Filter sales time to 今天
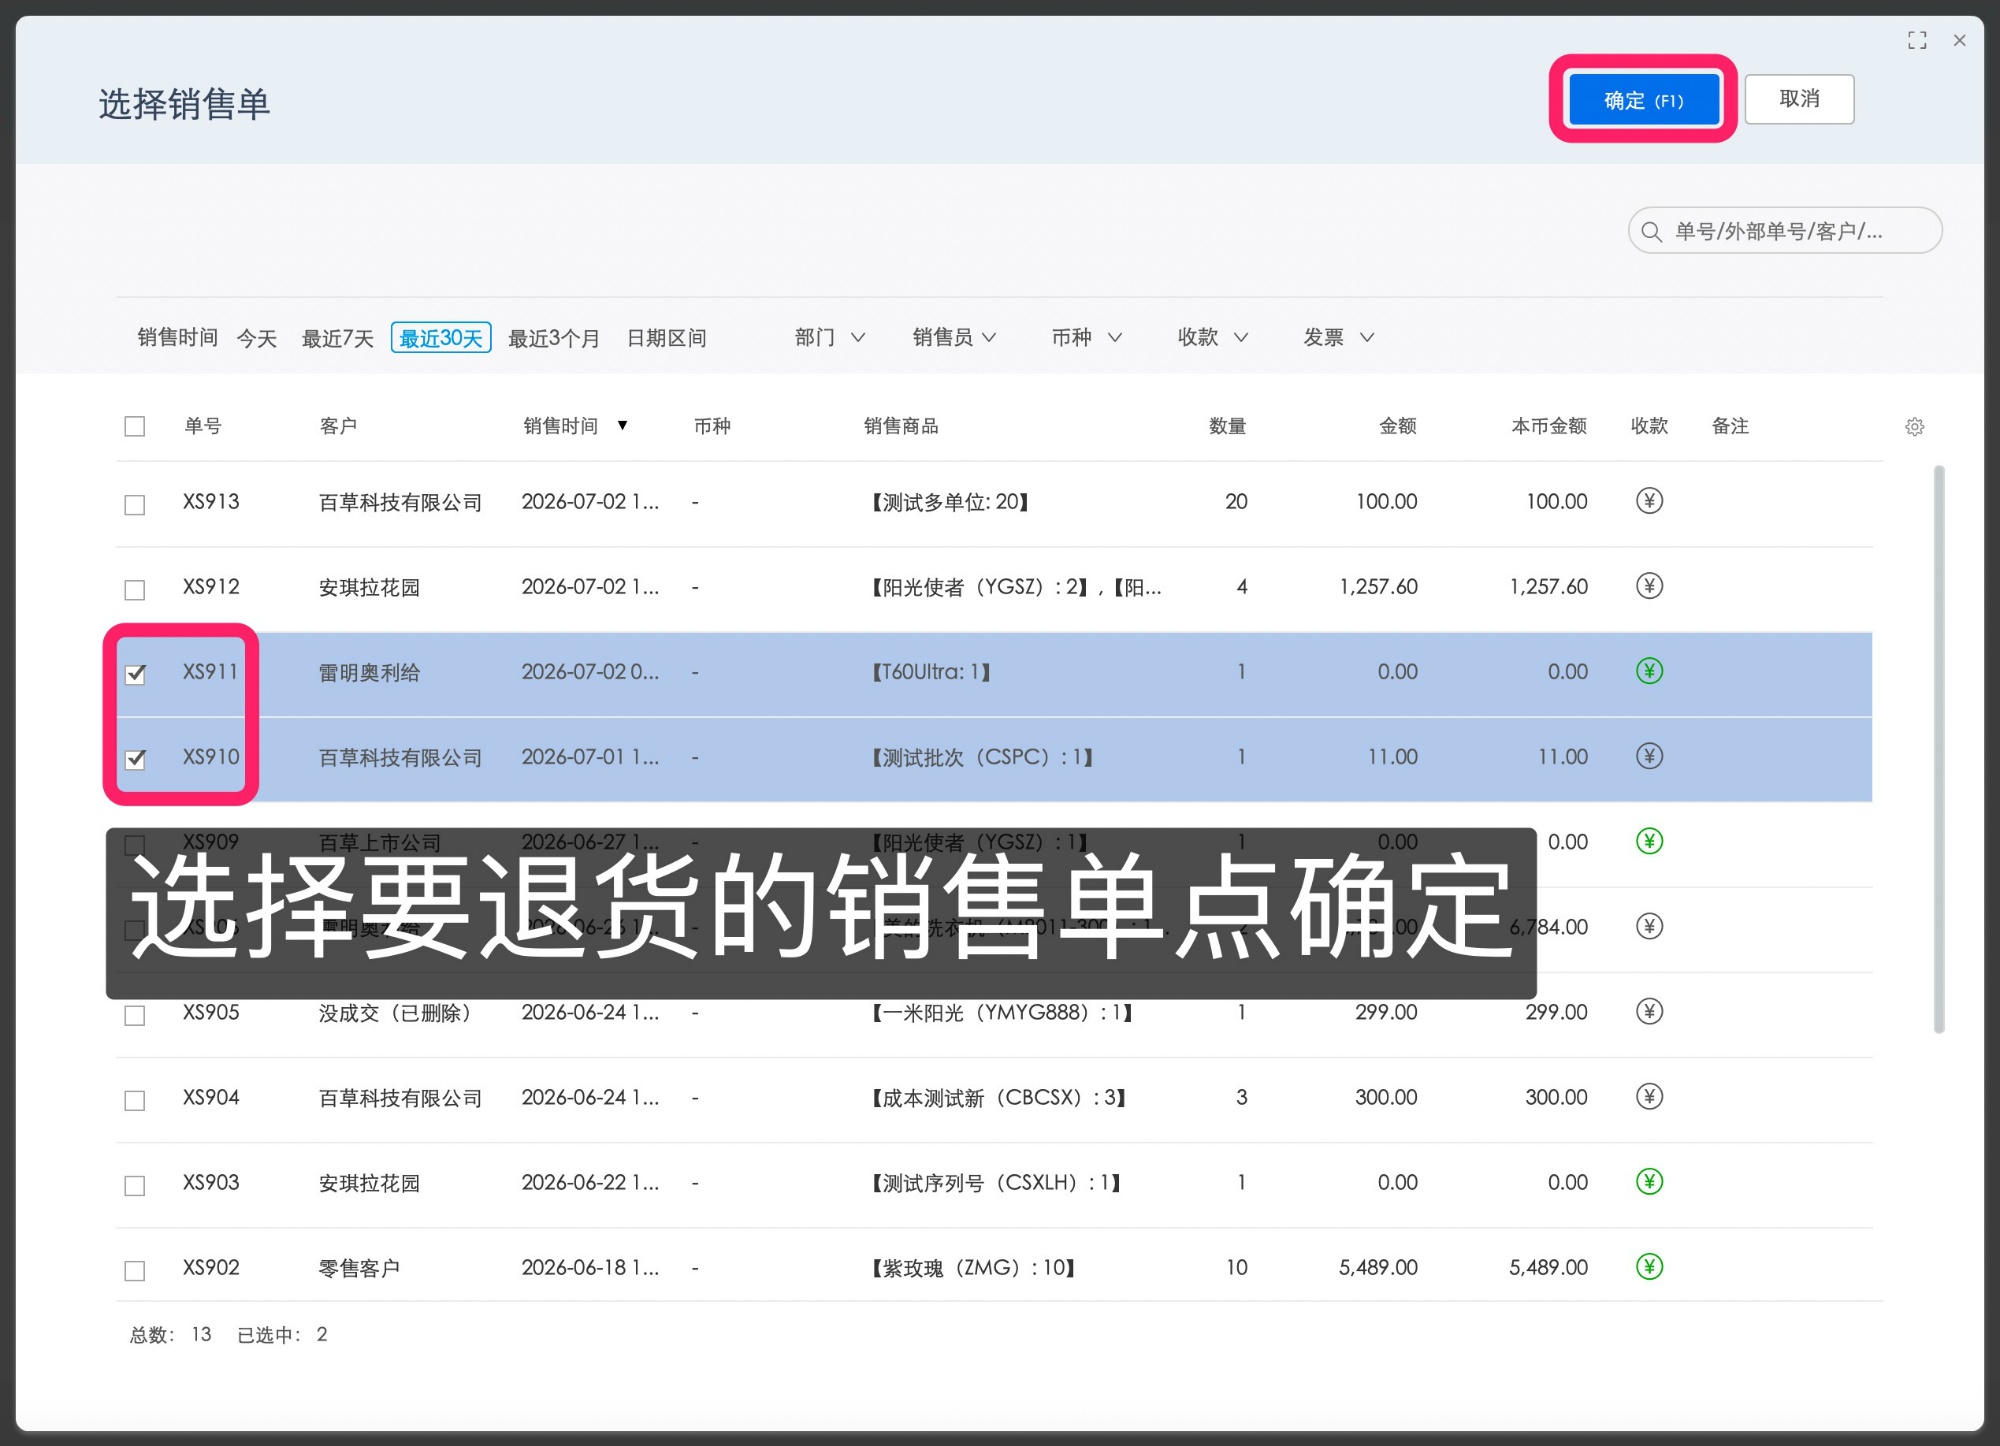2000x1446 pixels. point(257,339)
